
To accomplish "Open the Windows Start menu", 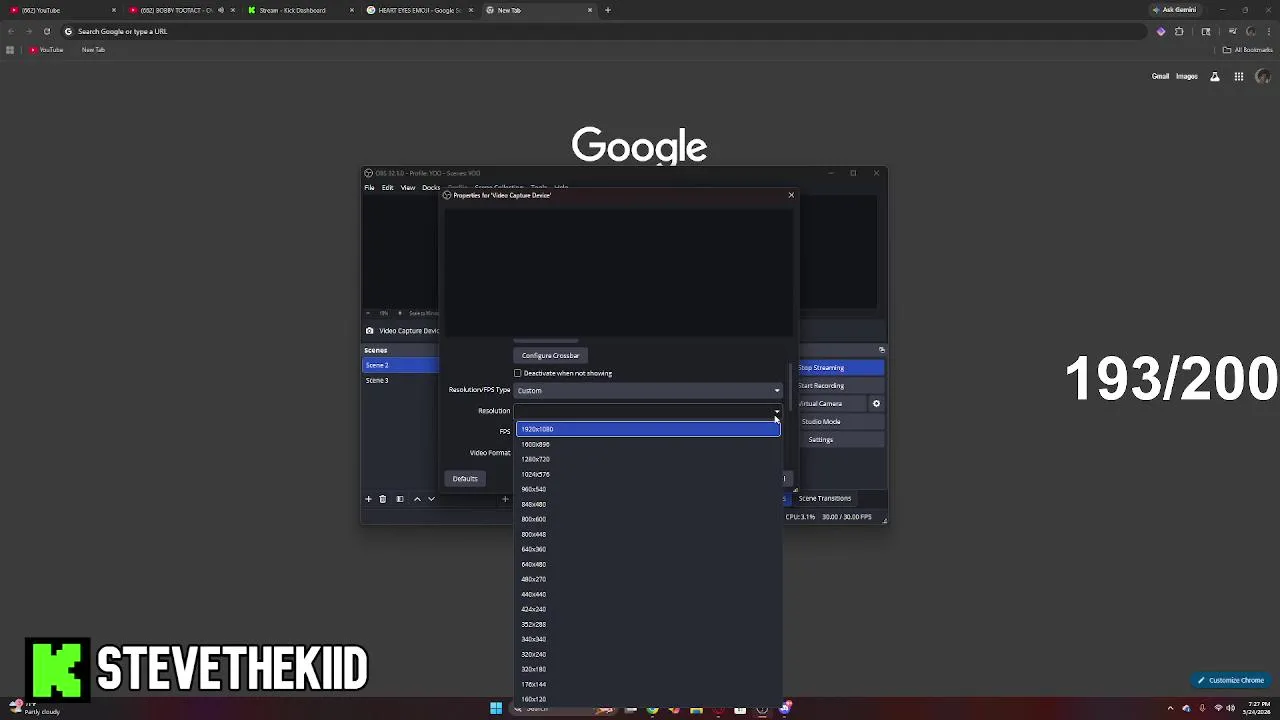I will pyautogui.click(x=496, y=709).
